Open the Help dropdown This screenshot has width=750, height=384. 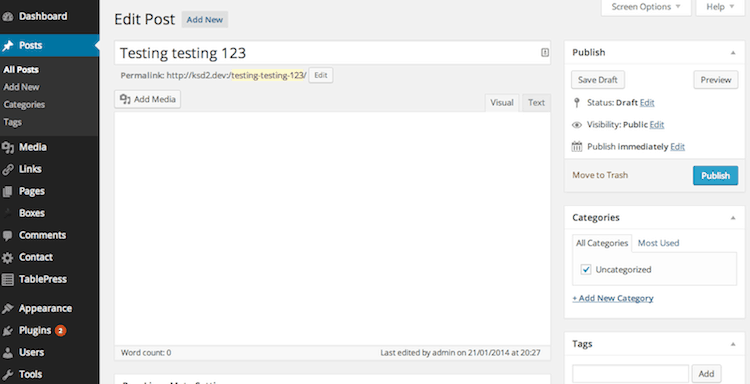click(x=720, y=7)
